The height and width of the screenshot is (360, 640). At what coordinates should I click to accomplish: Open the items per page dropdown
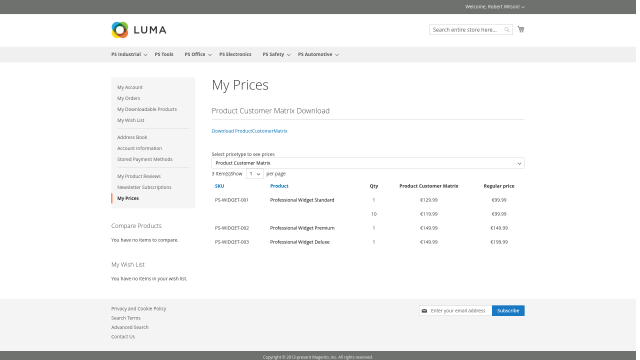[x=255, y=174]
